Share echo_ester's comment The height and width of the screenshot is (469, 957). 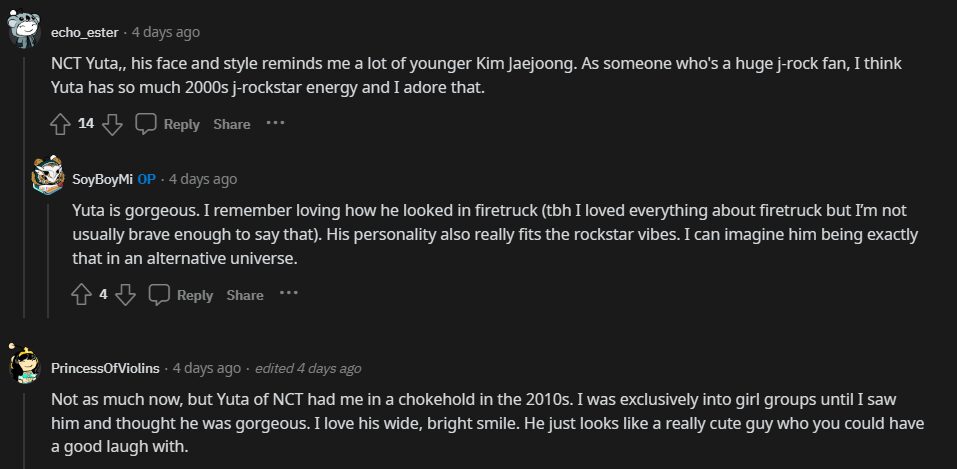(231, 124)
